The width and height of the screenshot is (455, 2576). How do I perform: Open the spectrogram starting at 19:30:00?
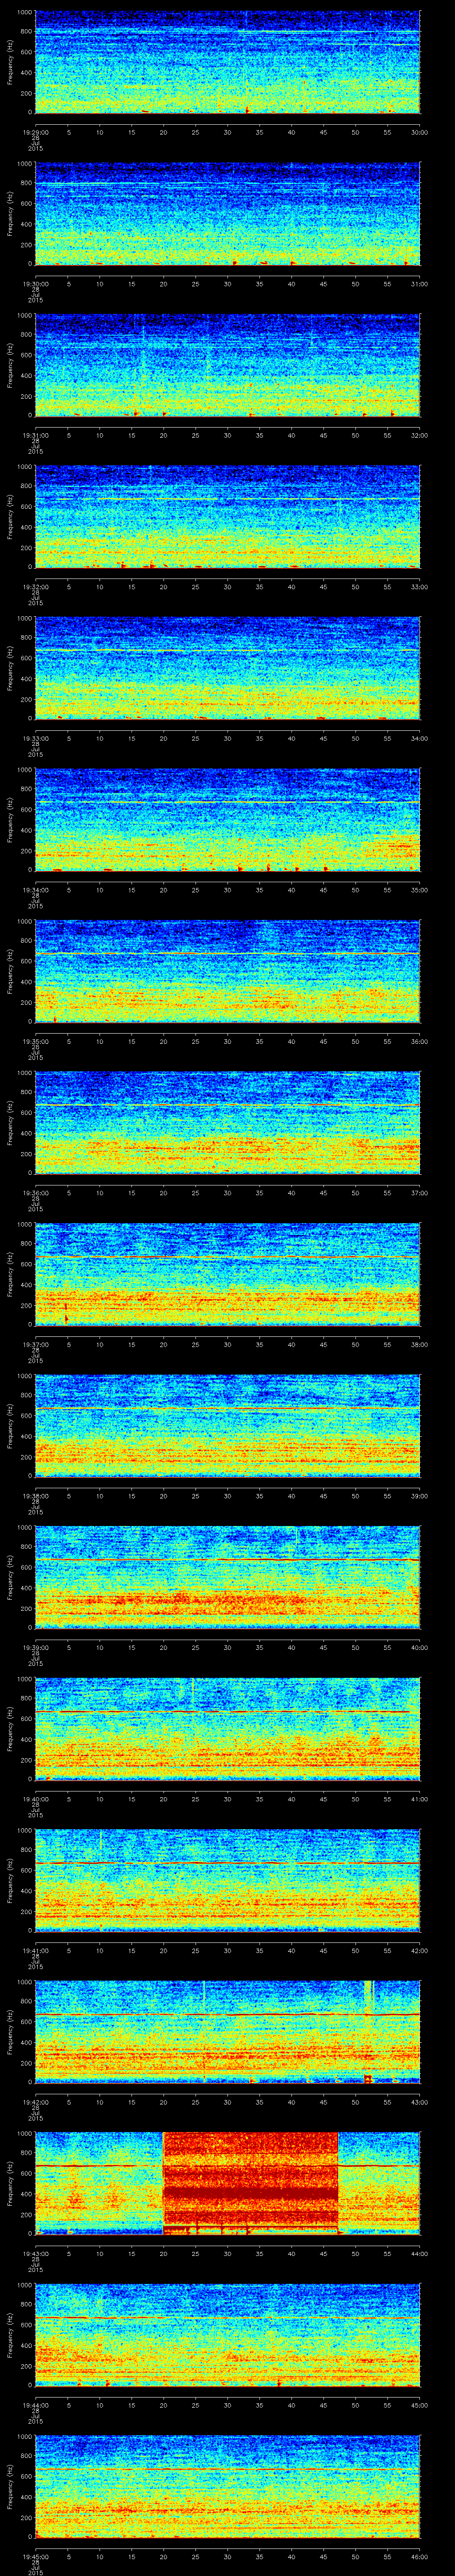227,214
